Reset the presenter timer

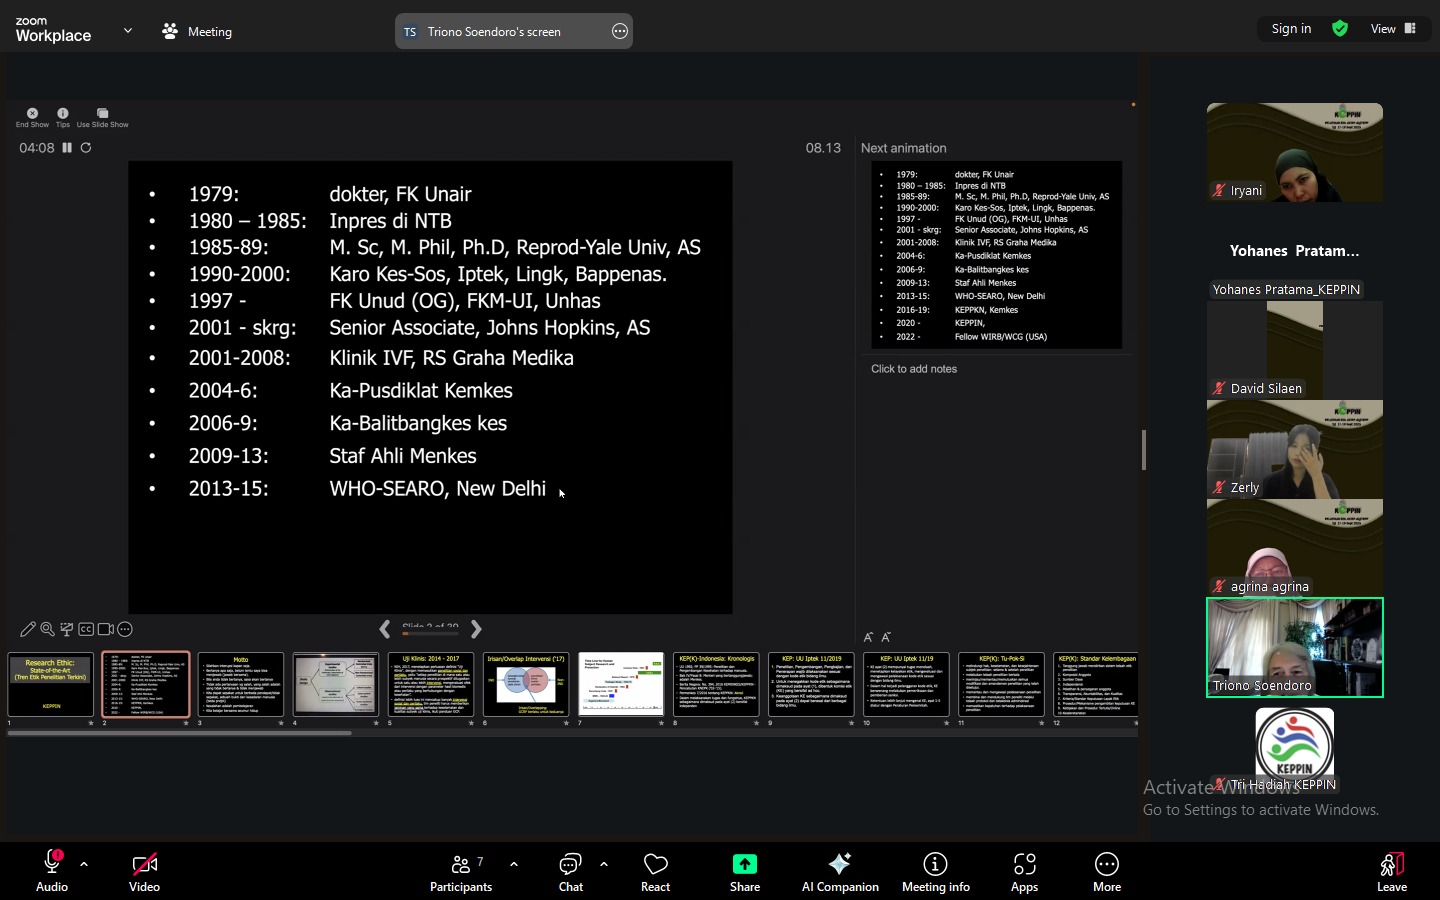[x=86, y=148]
